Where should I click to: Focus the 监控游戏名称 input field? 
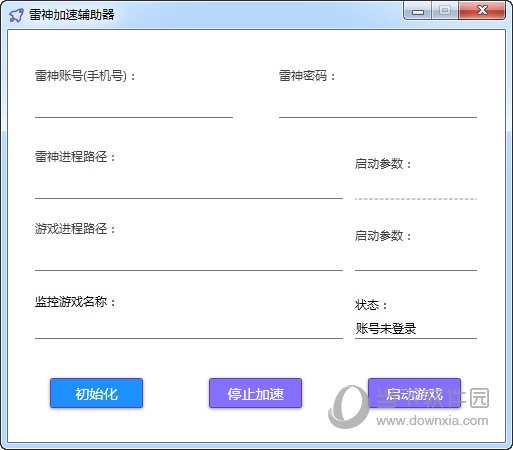pos(189,329)
